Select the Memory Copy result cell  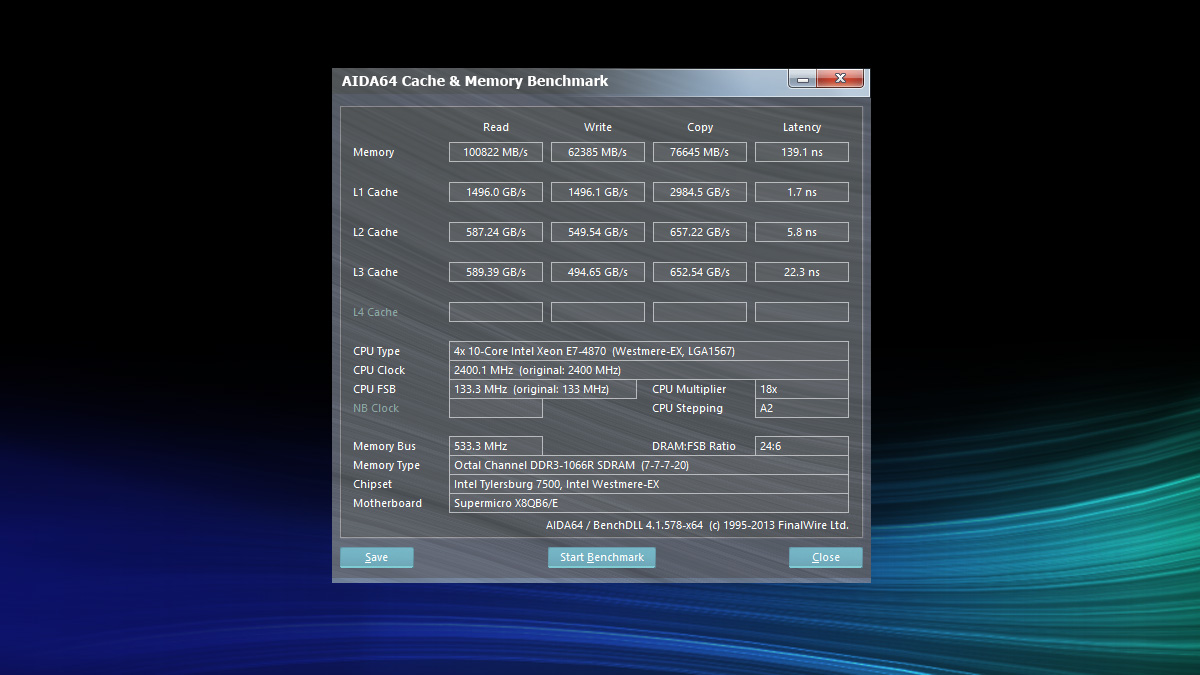tap(699, 152)
